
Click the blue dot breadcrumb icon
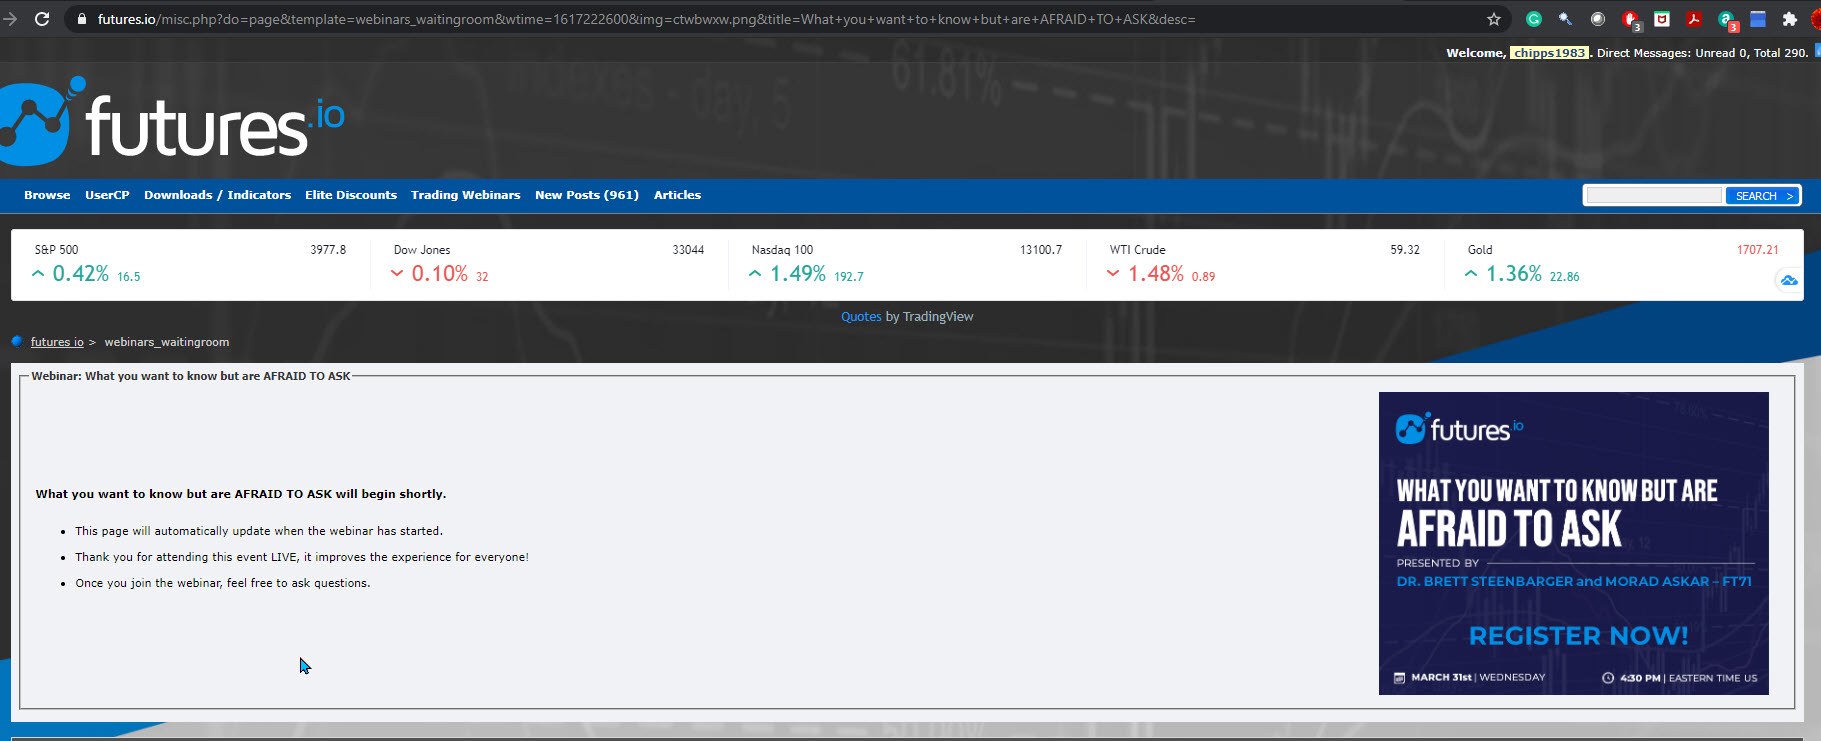click(17, 341)
